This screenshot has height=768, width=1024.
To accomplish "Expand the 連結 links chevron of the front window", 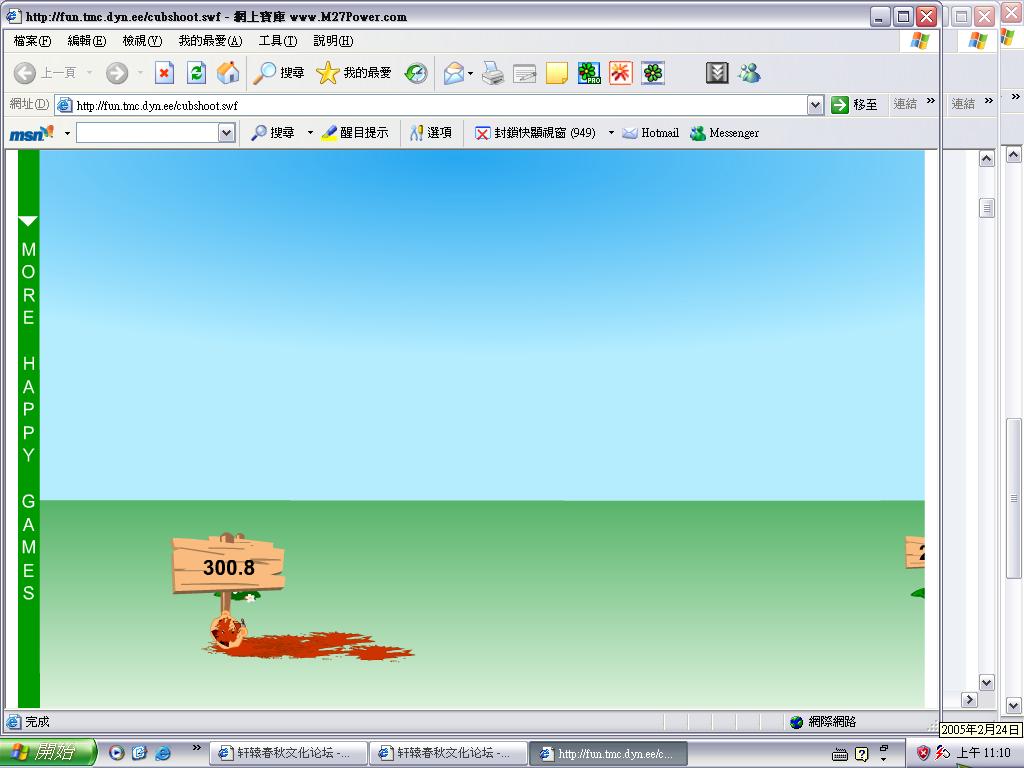I will [931, 101].
